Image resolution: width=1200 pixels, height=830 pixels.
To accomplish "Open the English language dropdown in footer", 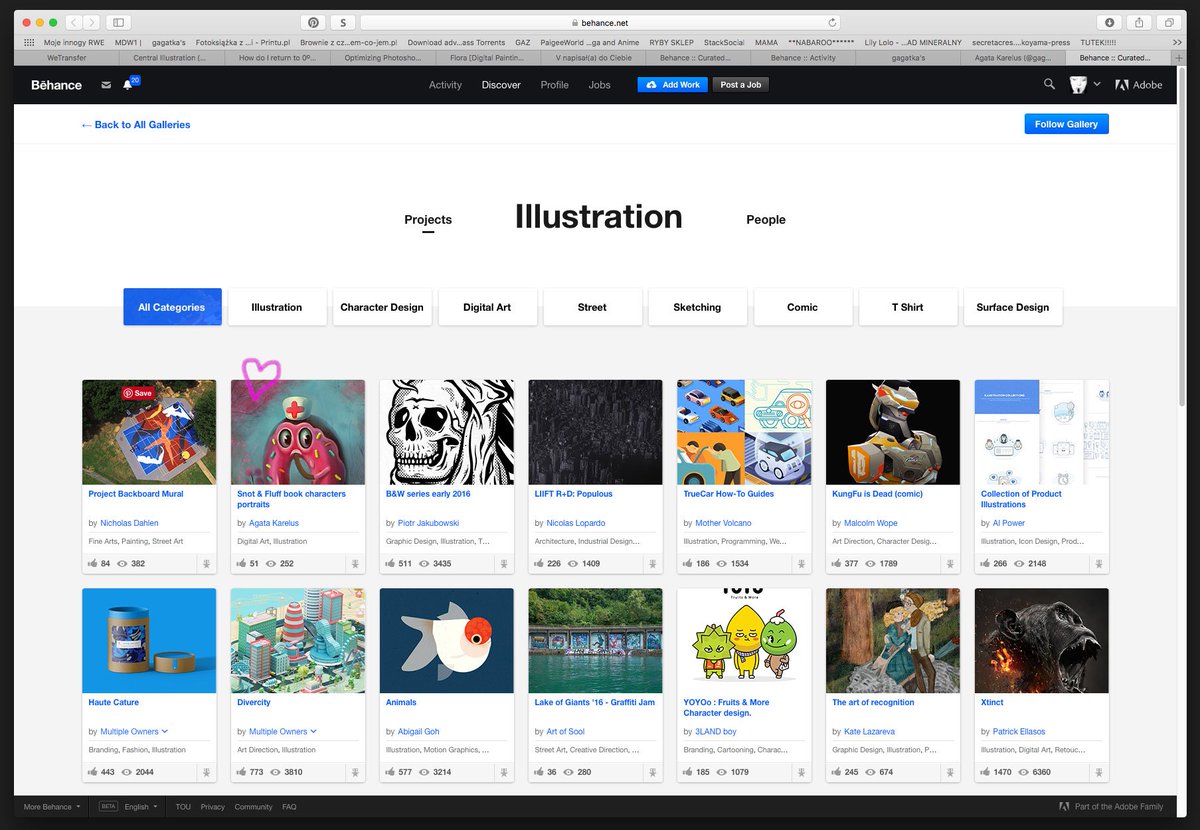I will click(140, 807).
